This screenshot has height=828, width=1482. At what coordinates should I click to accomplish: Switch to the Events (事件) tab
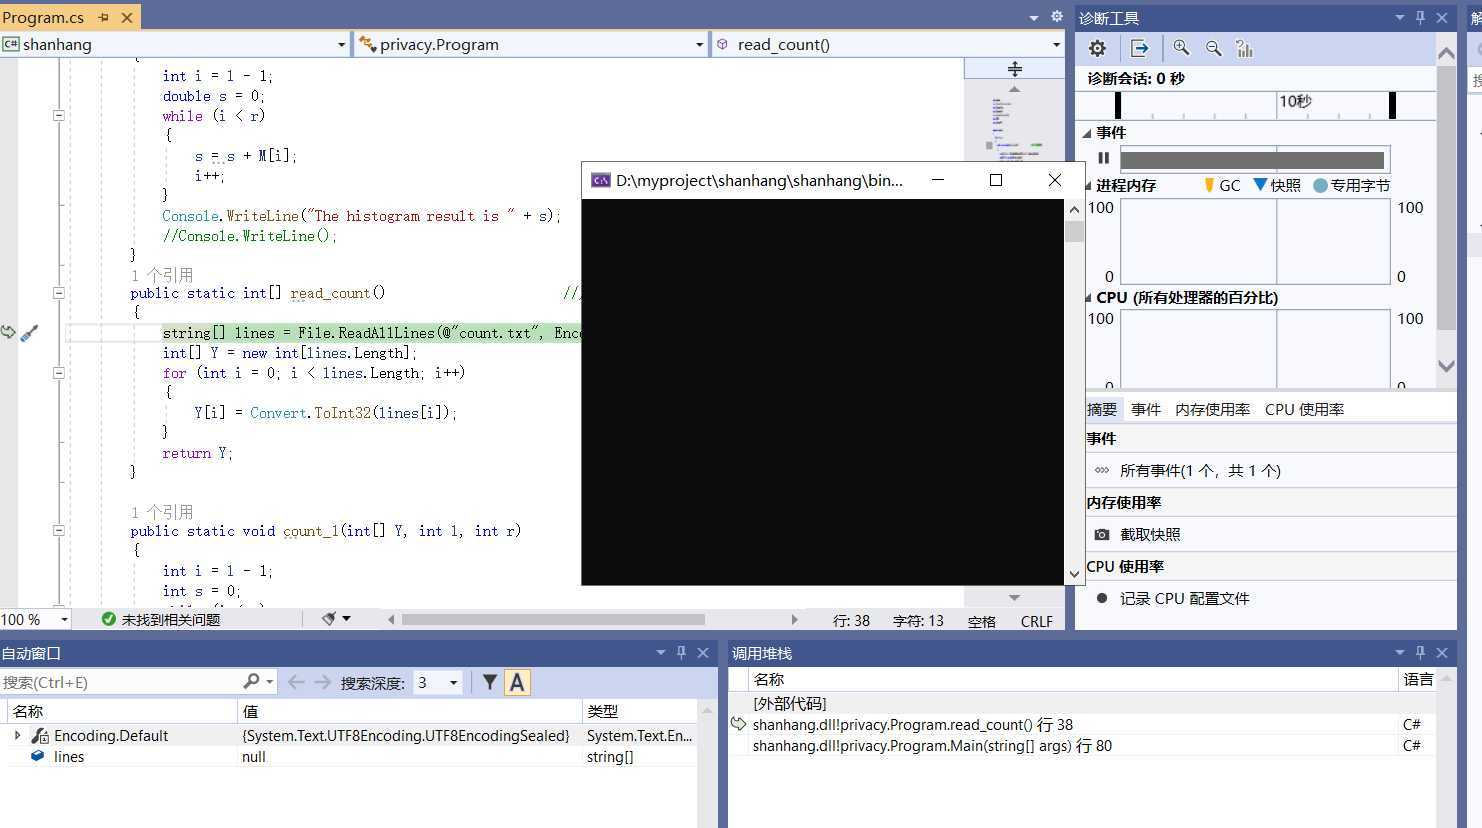tap(1146, 409)
